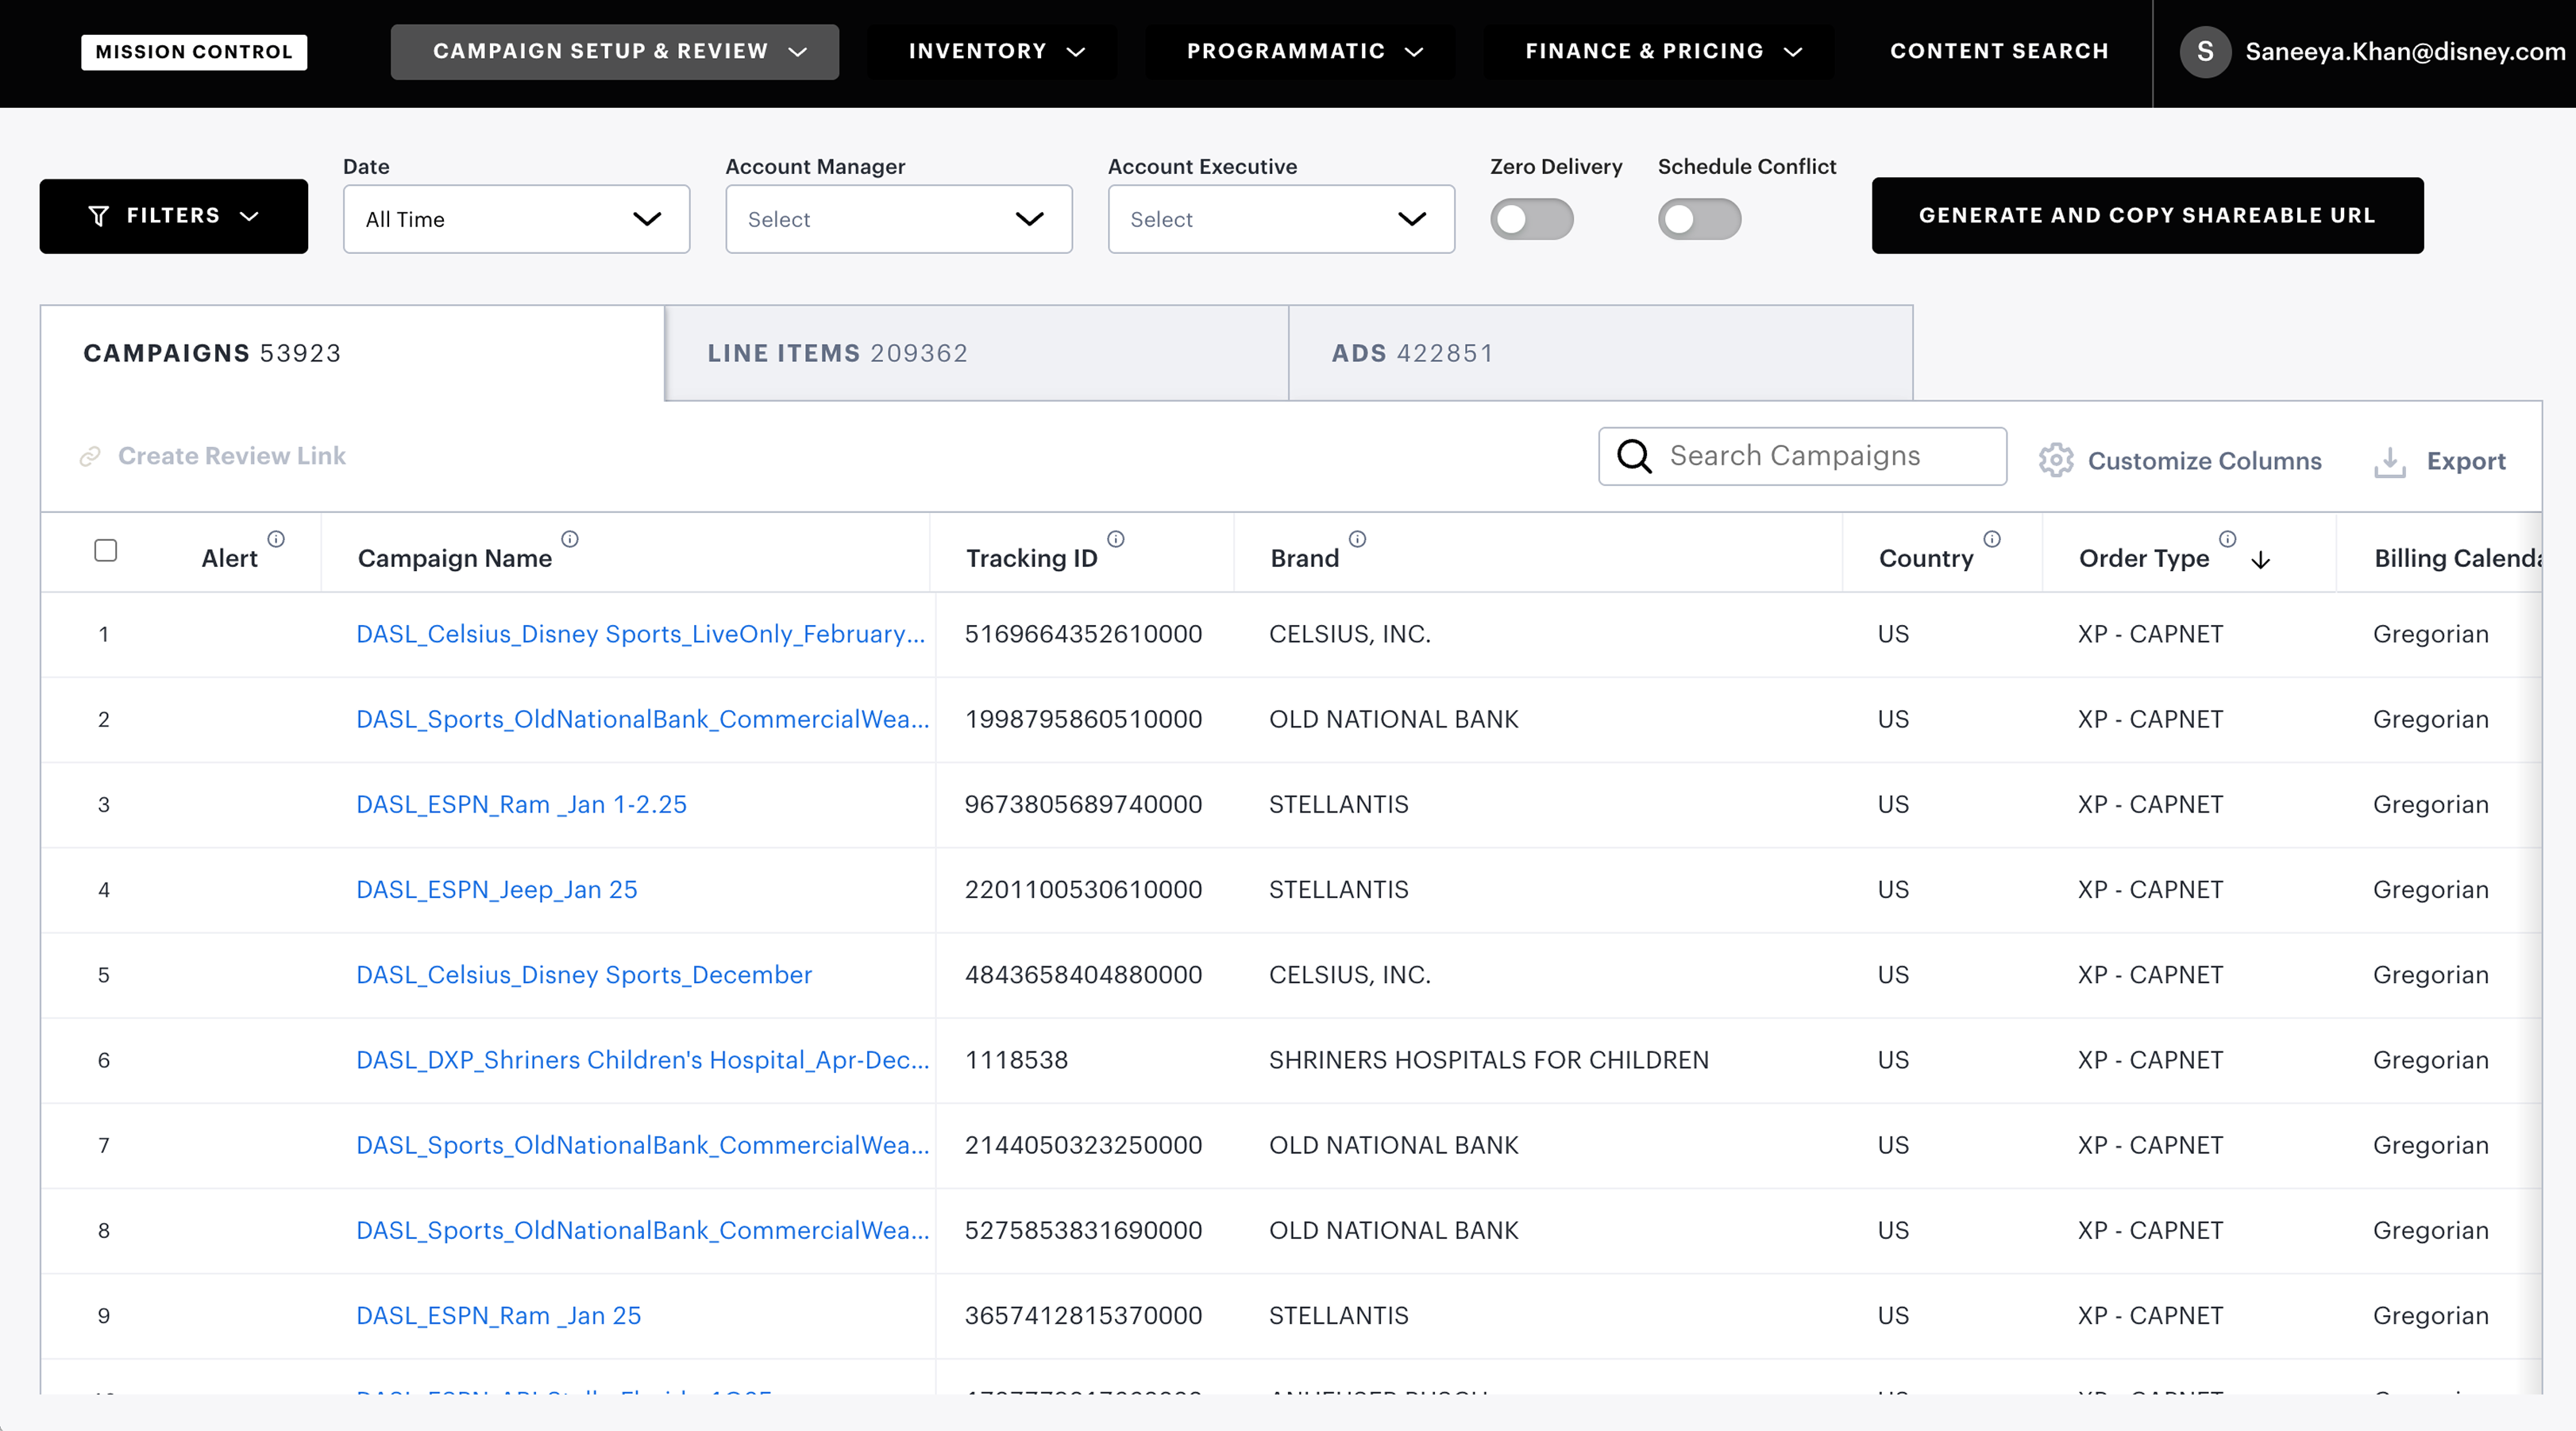The width and height of the screenshot is (2576, 1431).
Task: Open row 7 OldNationalBank campaign link
Action: [642, 1145]
